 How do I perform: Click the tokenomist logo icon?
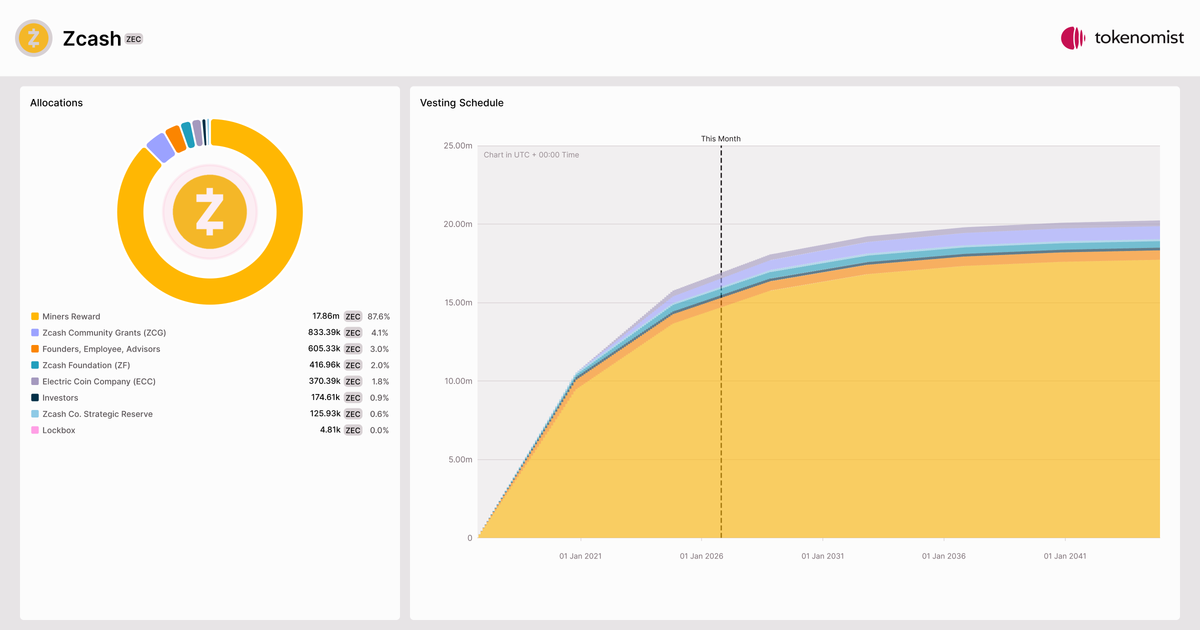point(1073,38)
